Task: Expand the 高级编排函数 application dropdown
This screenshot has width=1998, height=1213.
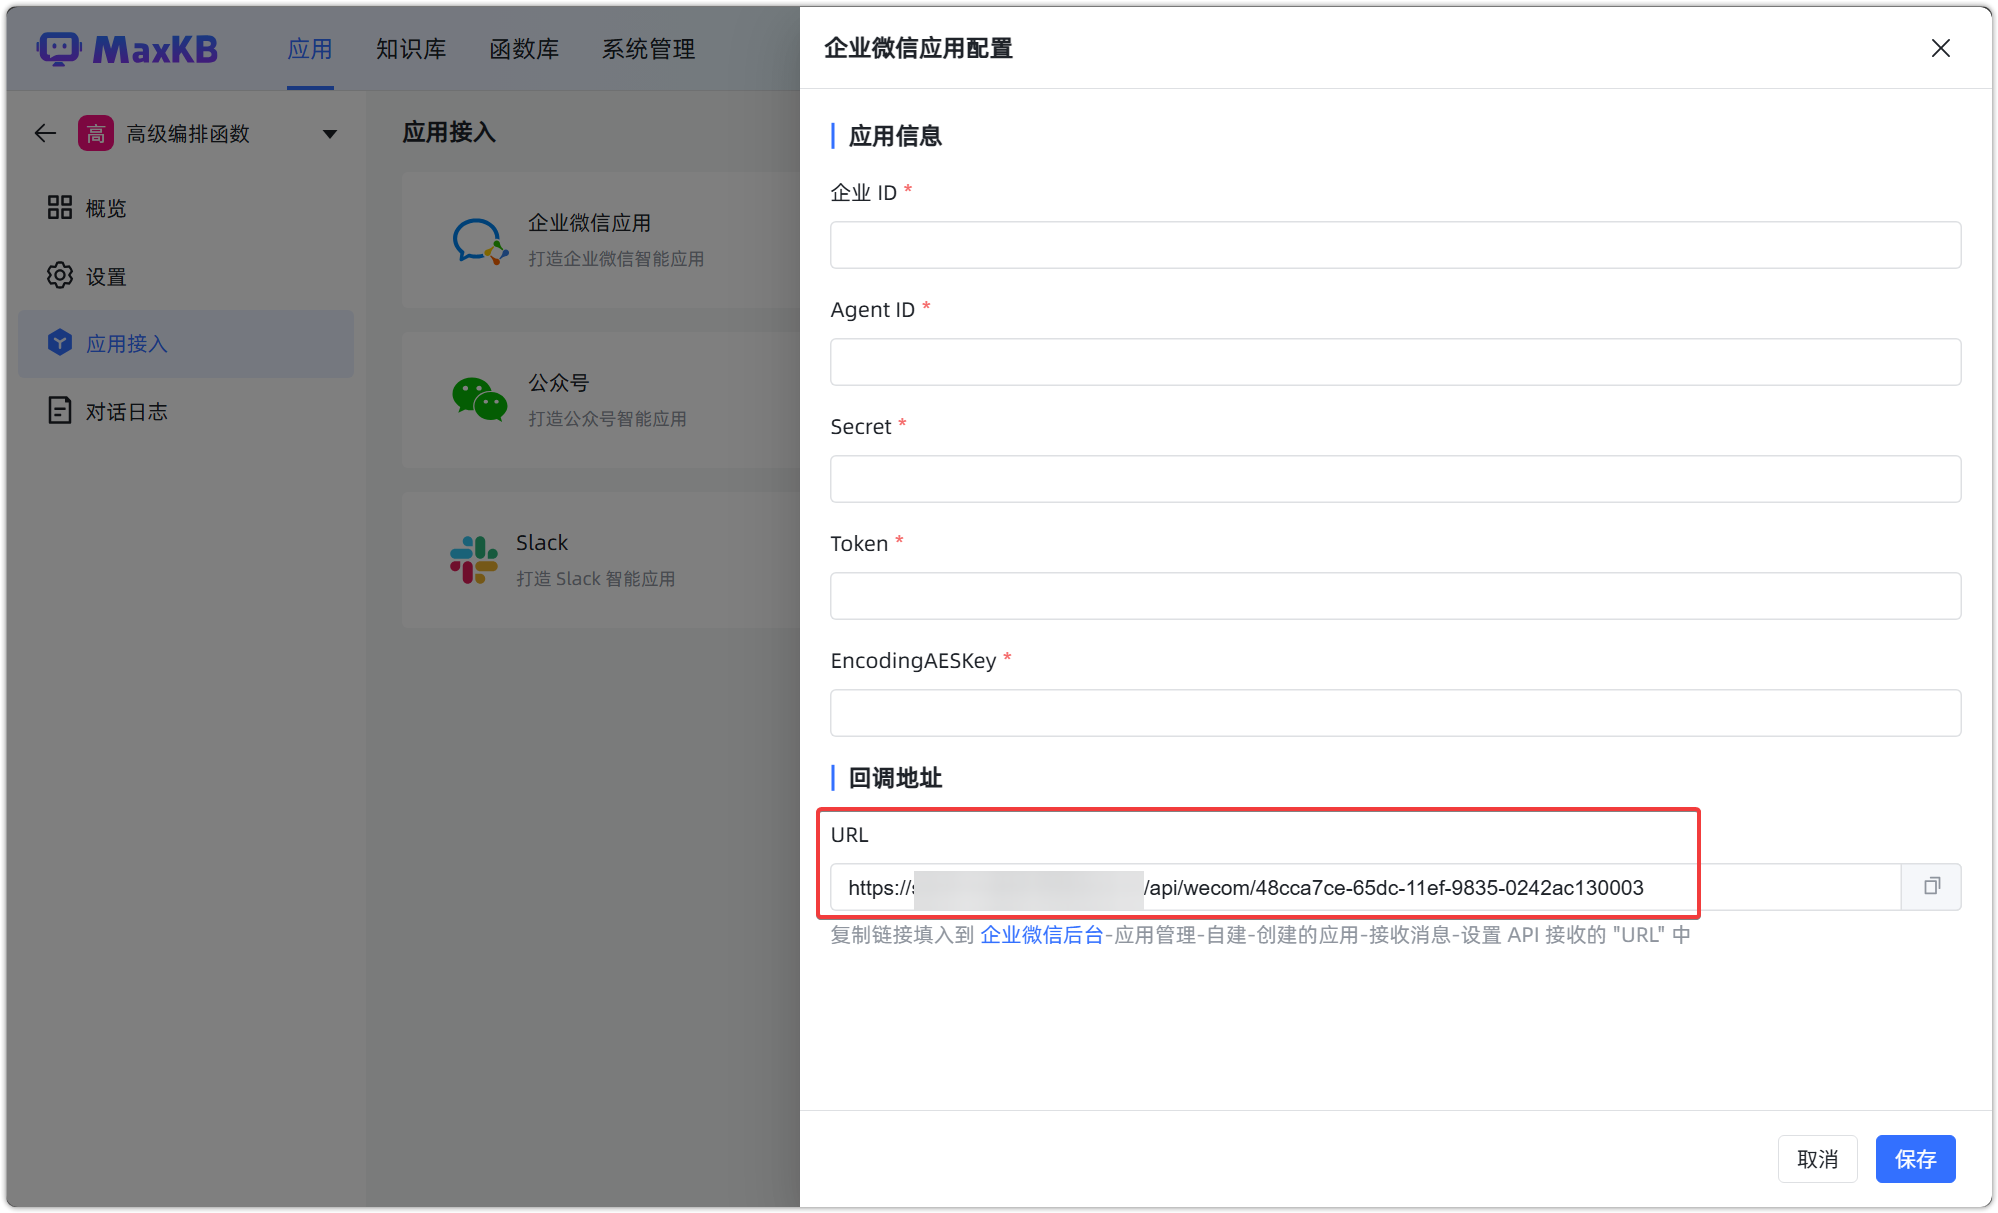Action: [330, 132]
